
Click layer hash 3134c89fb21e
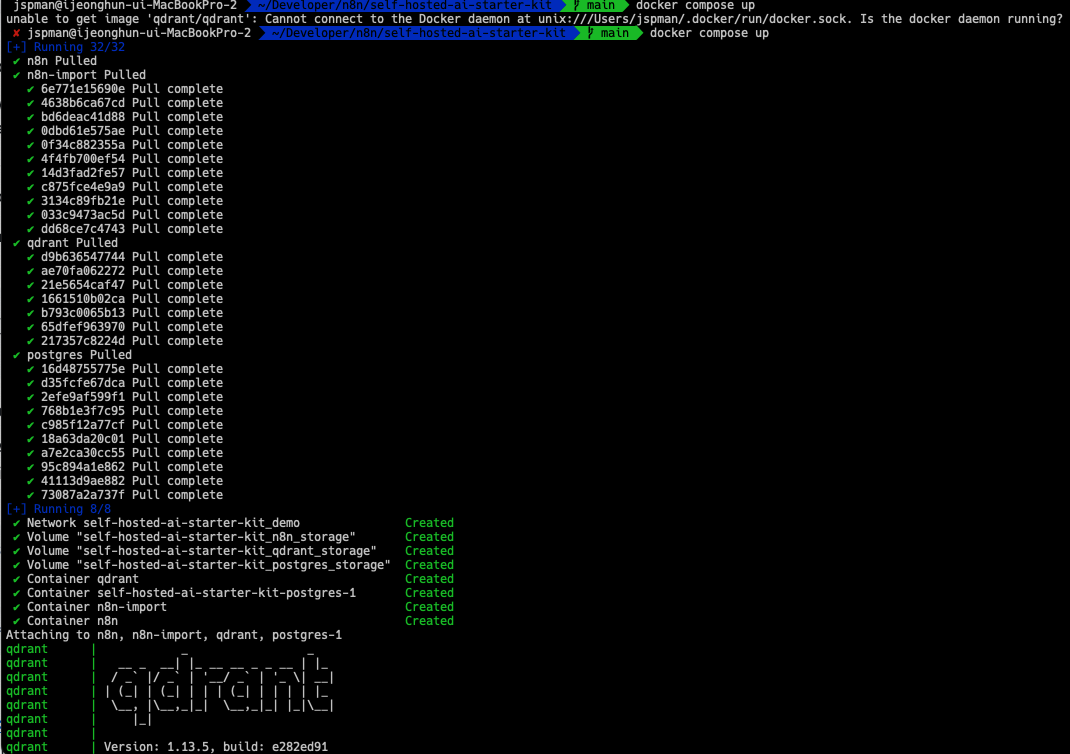tap(83, 201)
